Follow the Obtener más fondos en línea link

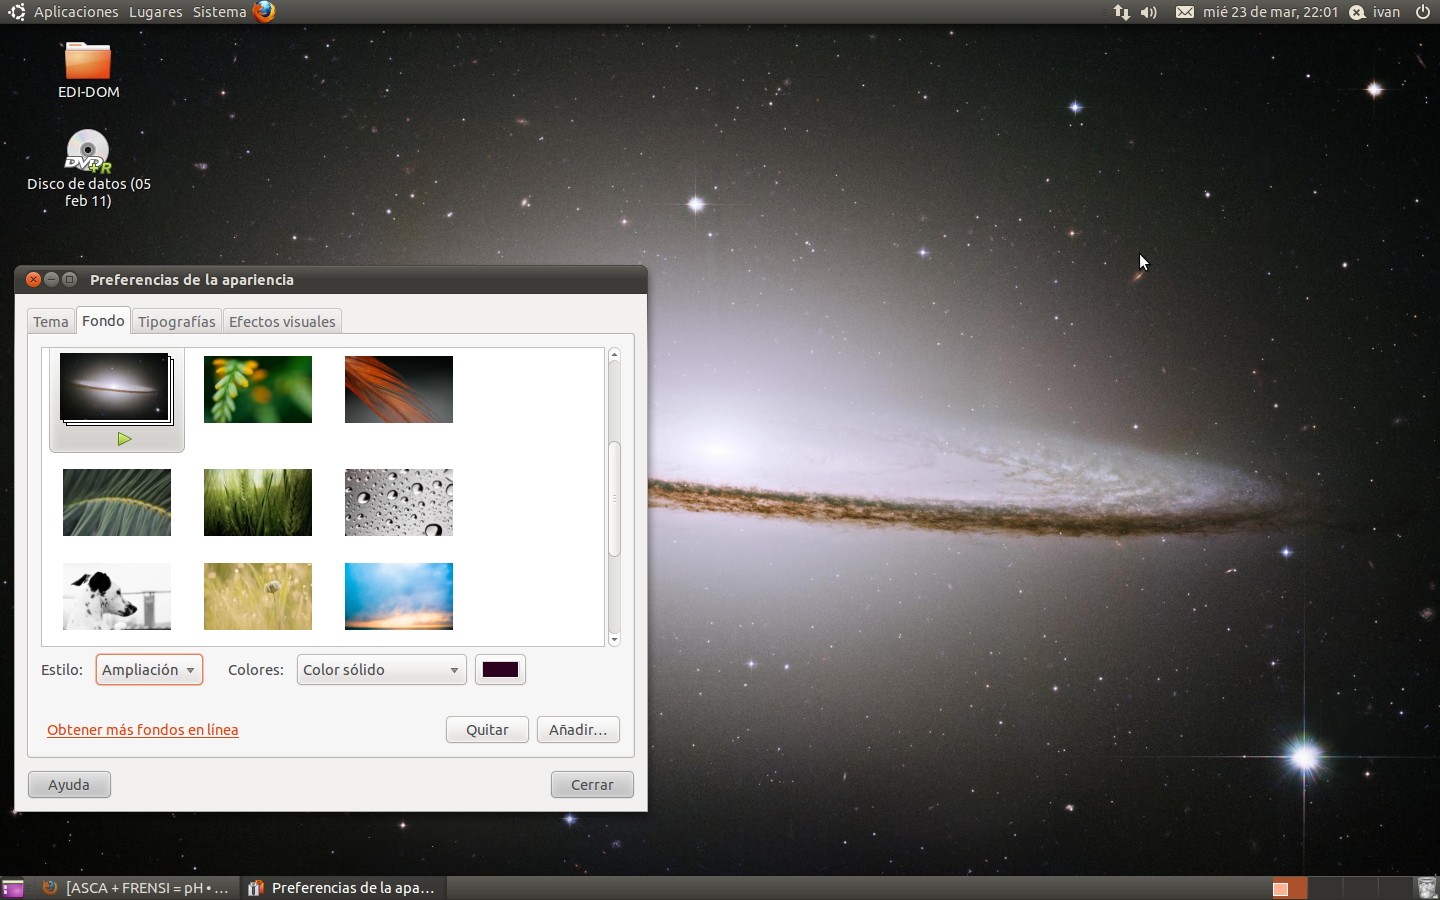[x=143, y=730]
